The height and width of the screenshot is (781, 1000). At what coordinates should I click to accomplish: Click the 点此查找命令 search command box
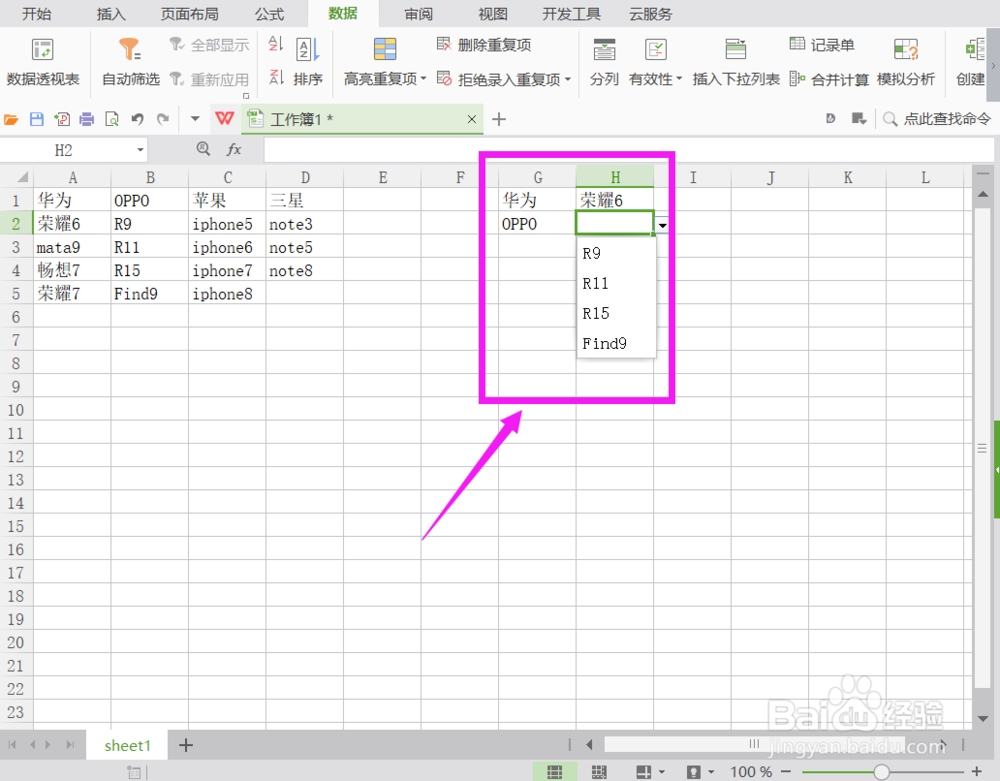click(936, 119)
